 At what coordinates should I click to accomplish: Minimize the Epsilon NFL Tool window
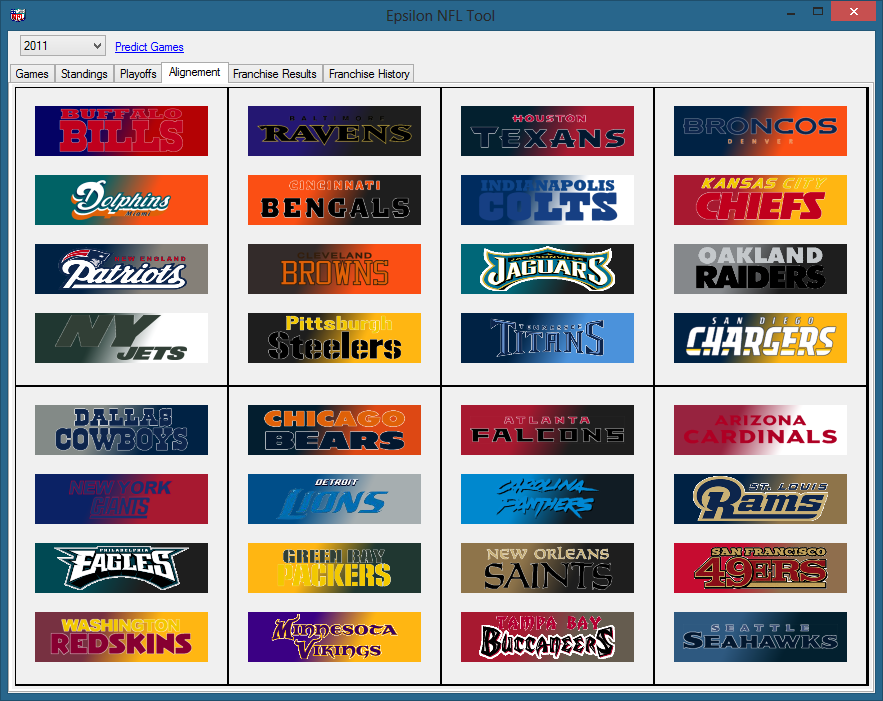(791, 12)
